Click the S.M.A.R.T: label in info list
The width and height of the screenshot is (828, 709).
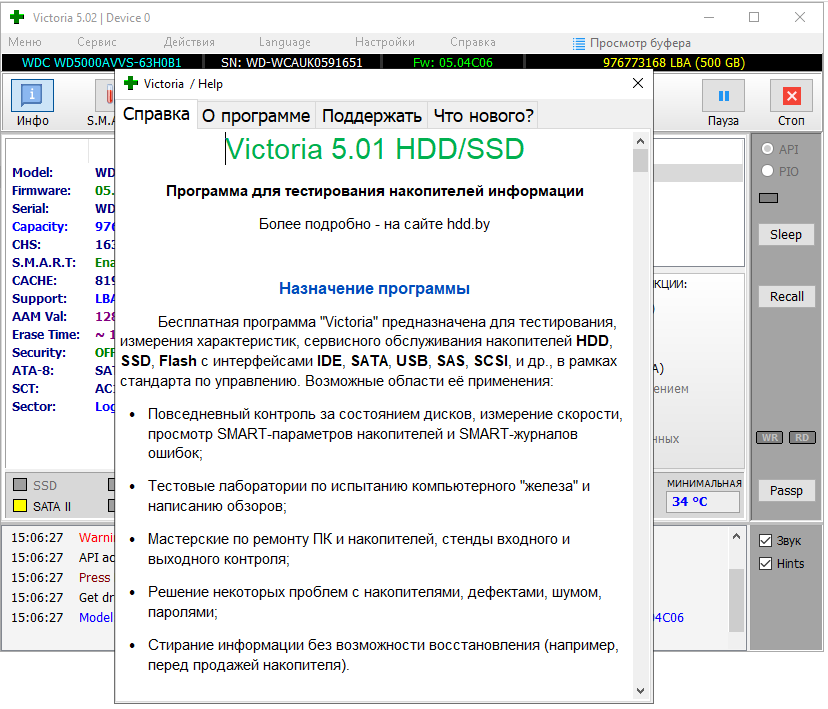pos(44,263)
